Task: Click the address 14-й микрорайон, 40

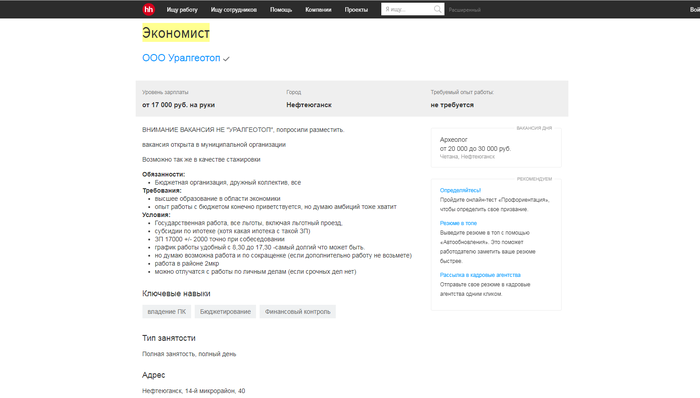Action: [215, 391]
